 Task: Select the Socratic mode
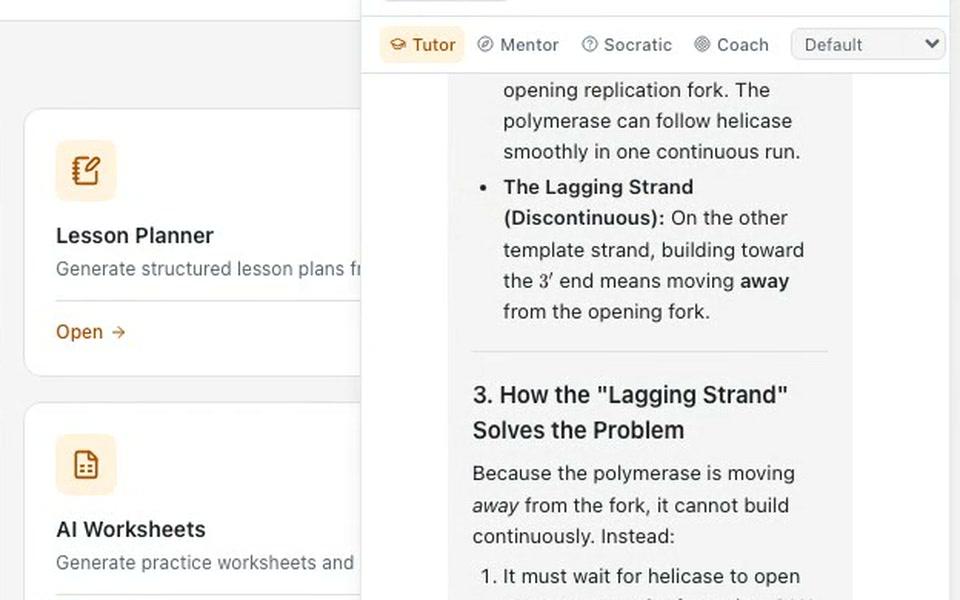626,45
